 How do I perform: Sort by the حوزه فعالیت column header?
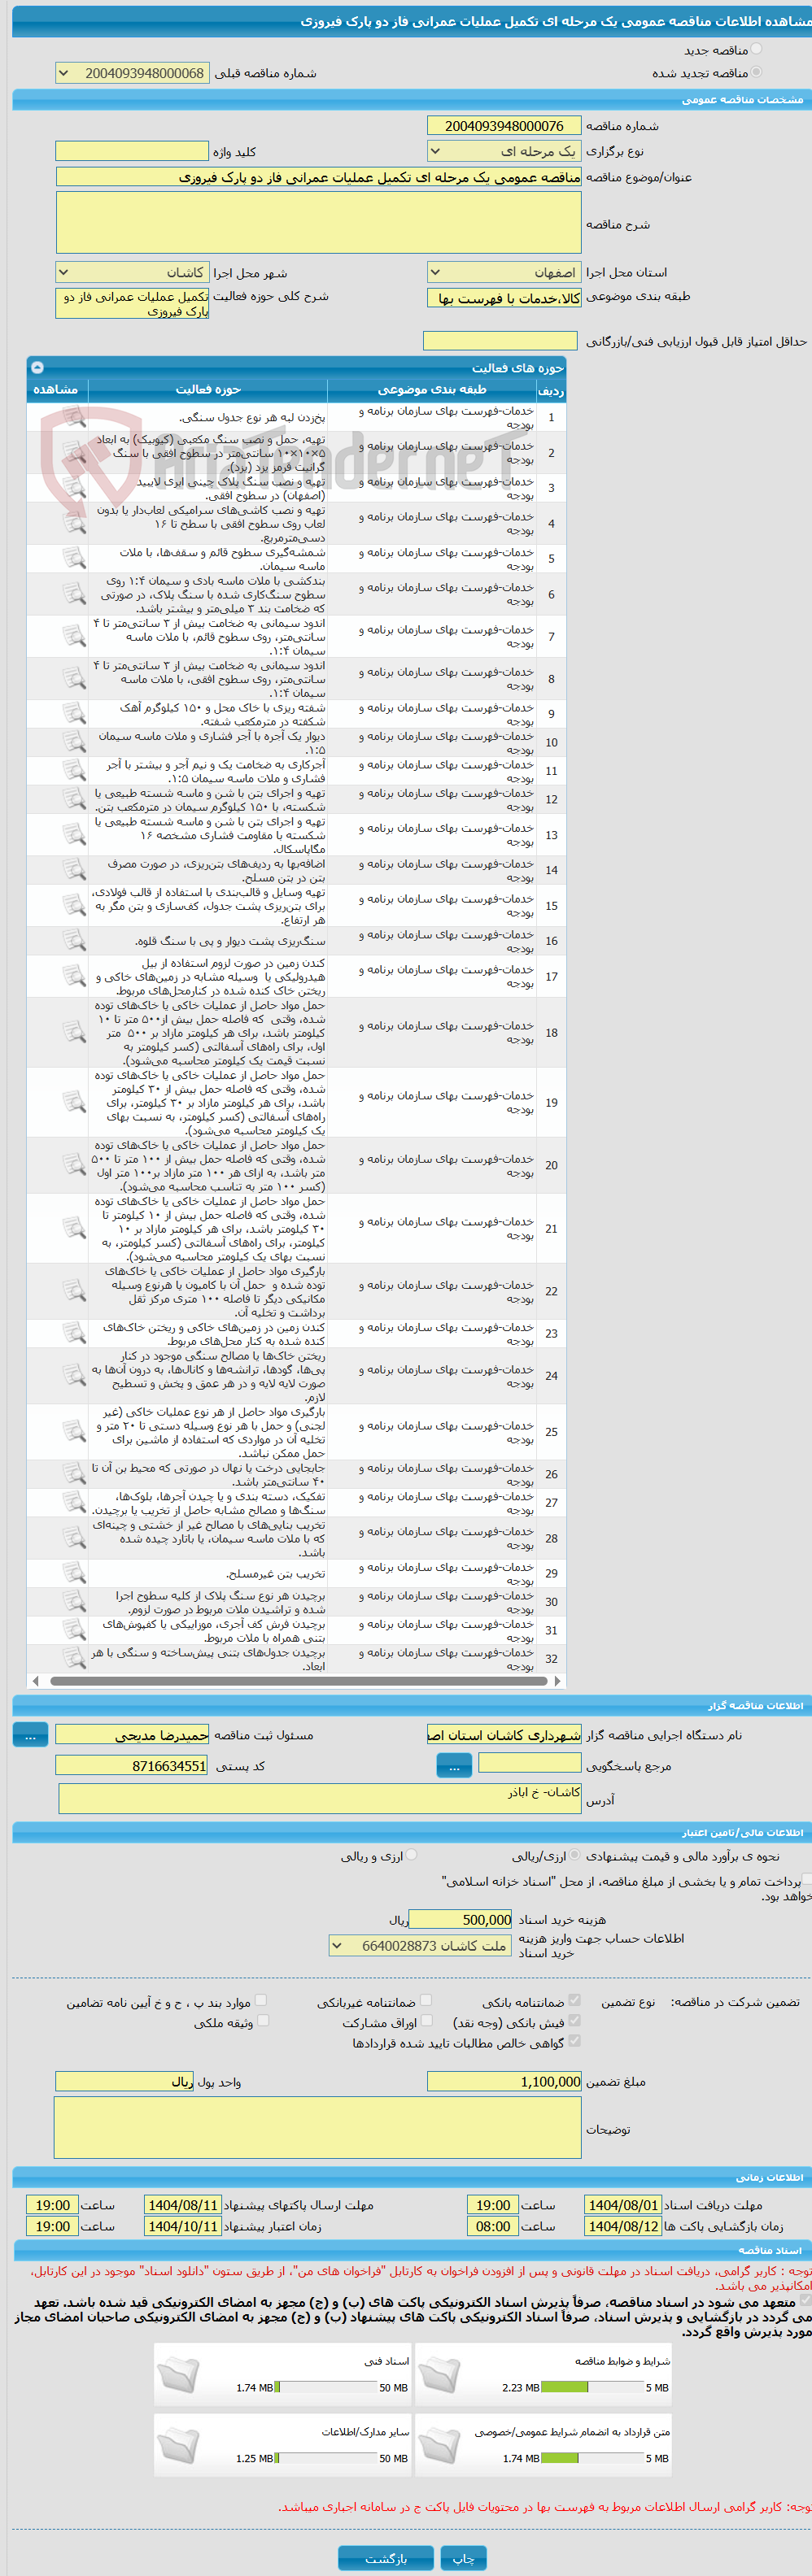(207, 389)
